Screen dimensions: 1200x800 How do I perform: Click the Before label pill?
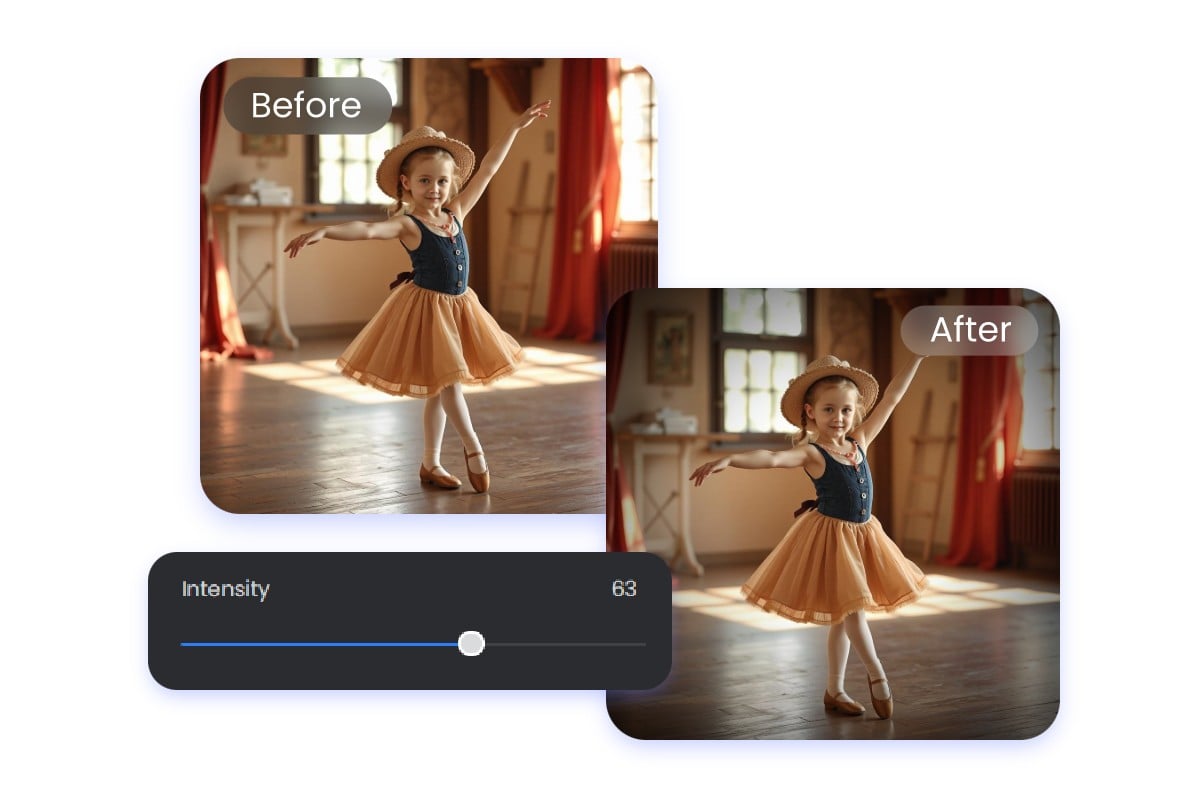click(306, 105)
